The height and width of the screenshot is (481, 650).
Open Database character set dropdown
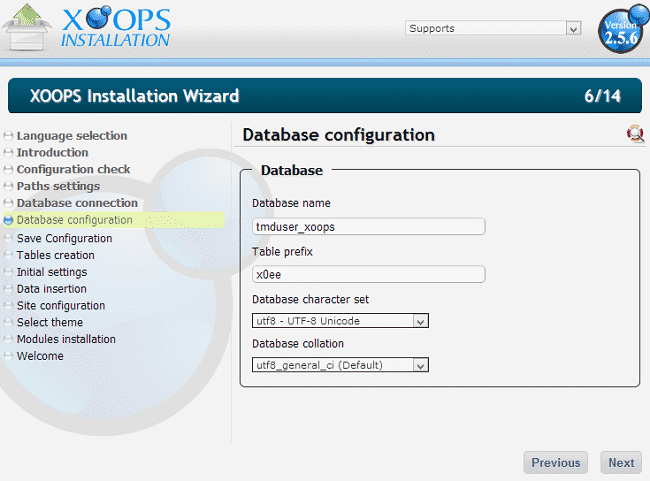pos(340,321)
